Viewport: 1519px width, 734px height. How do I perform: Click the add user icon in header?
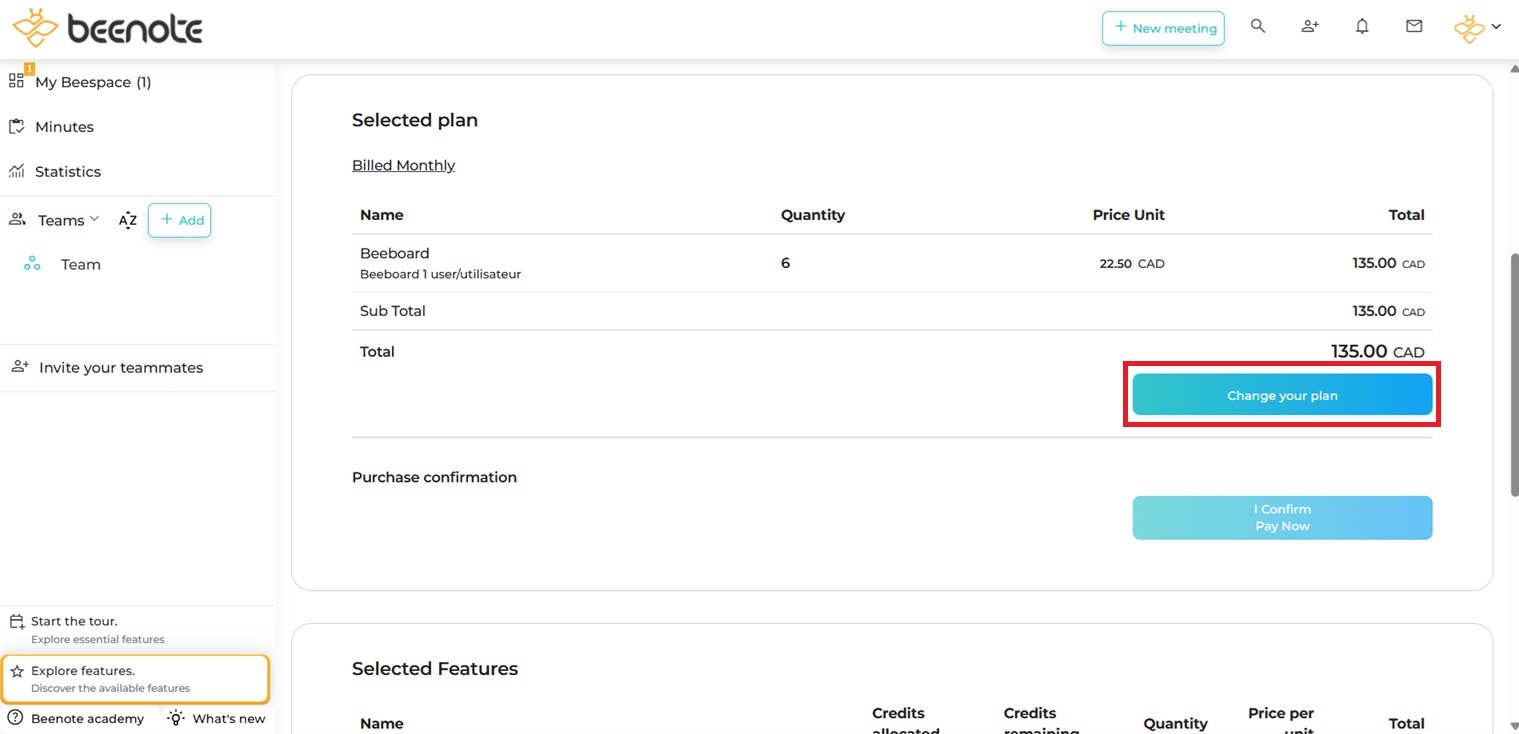pyautogui.click(x=1310, y=27)
